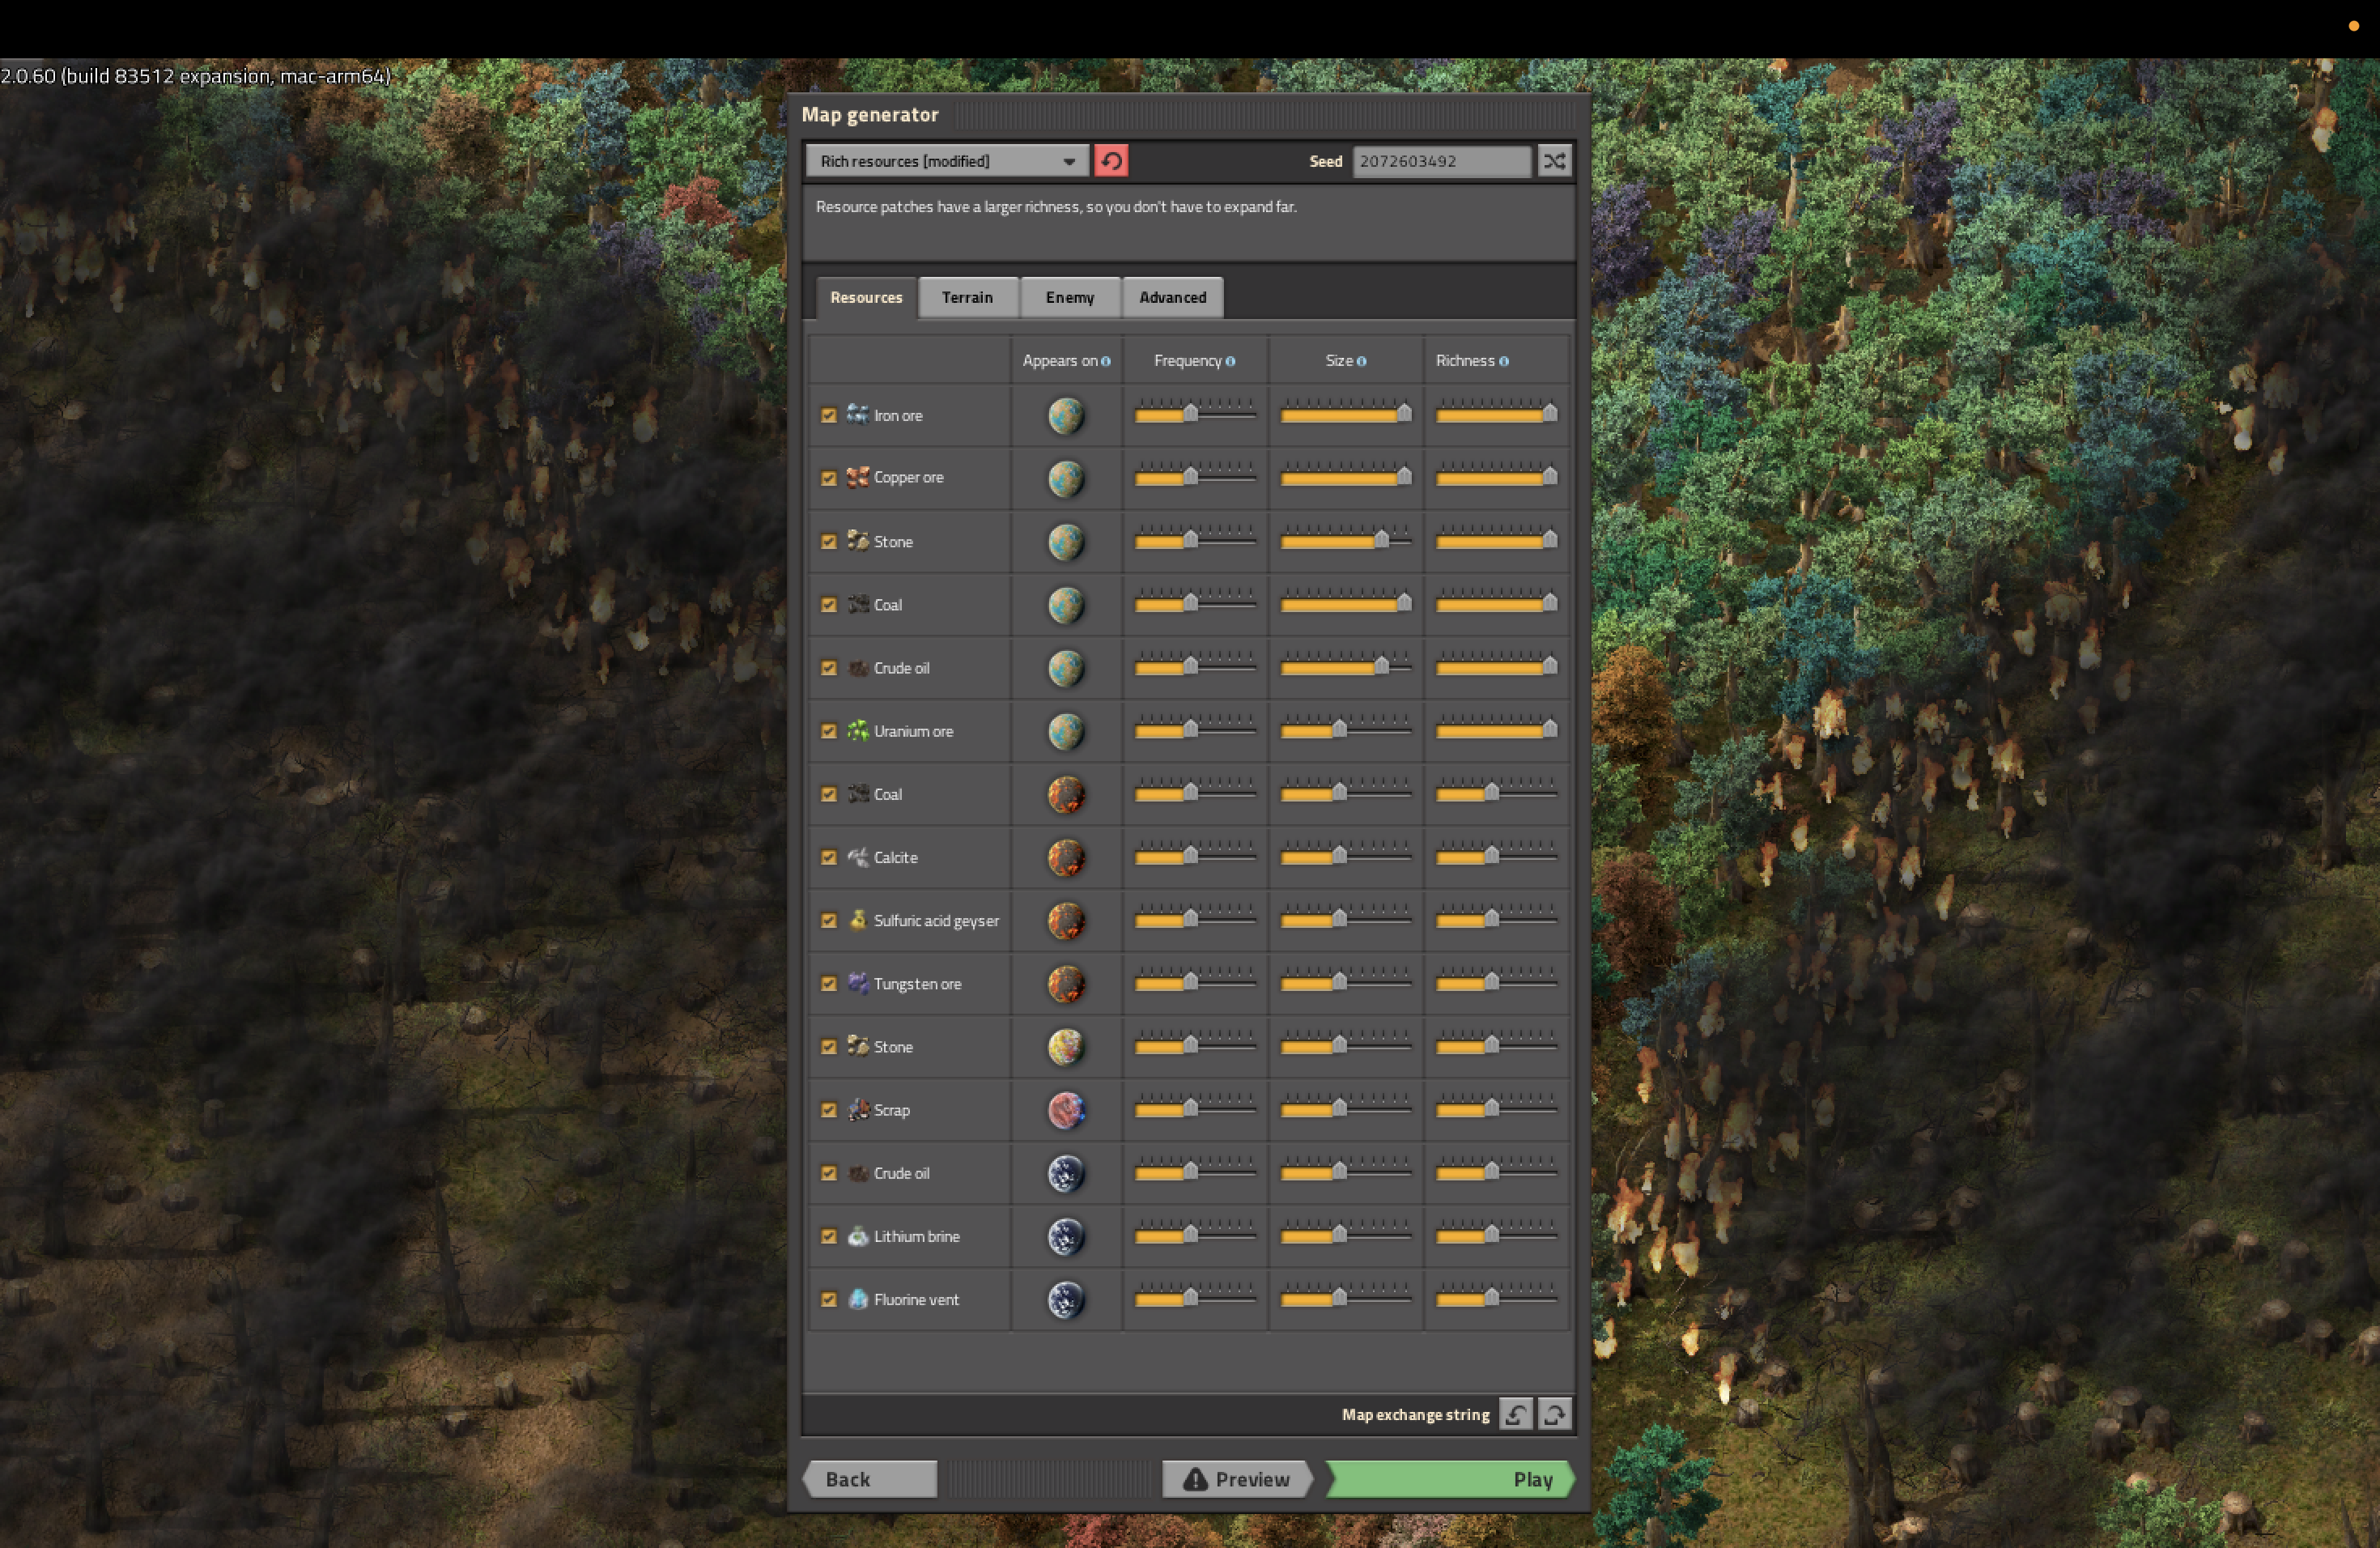Uncheck the Scrap resource

pos(828,1110)
